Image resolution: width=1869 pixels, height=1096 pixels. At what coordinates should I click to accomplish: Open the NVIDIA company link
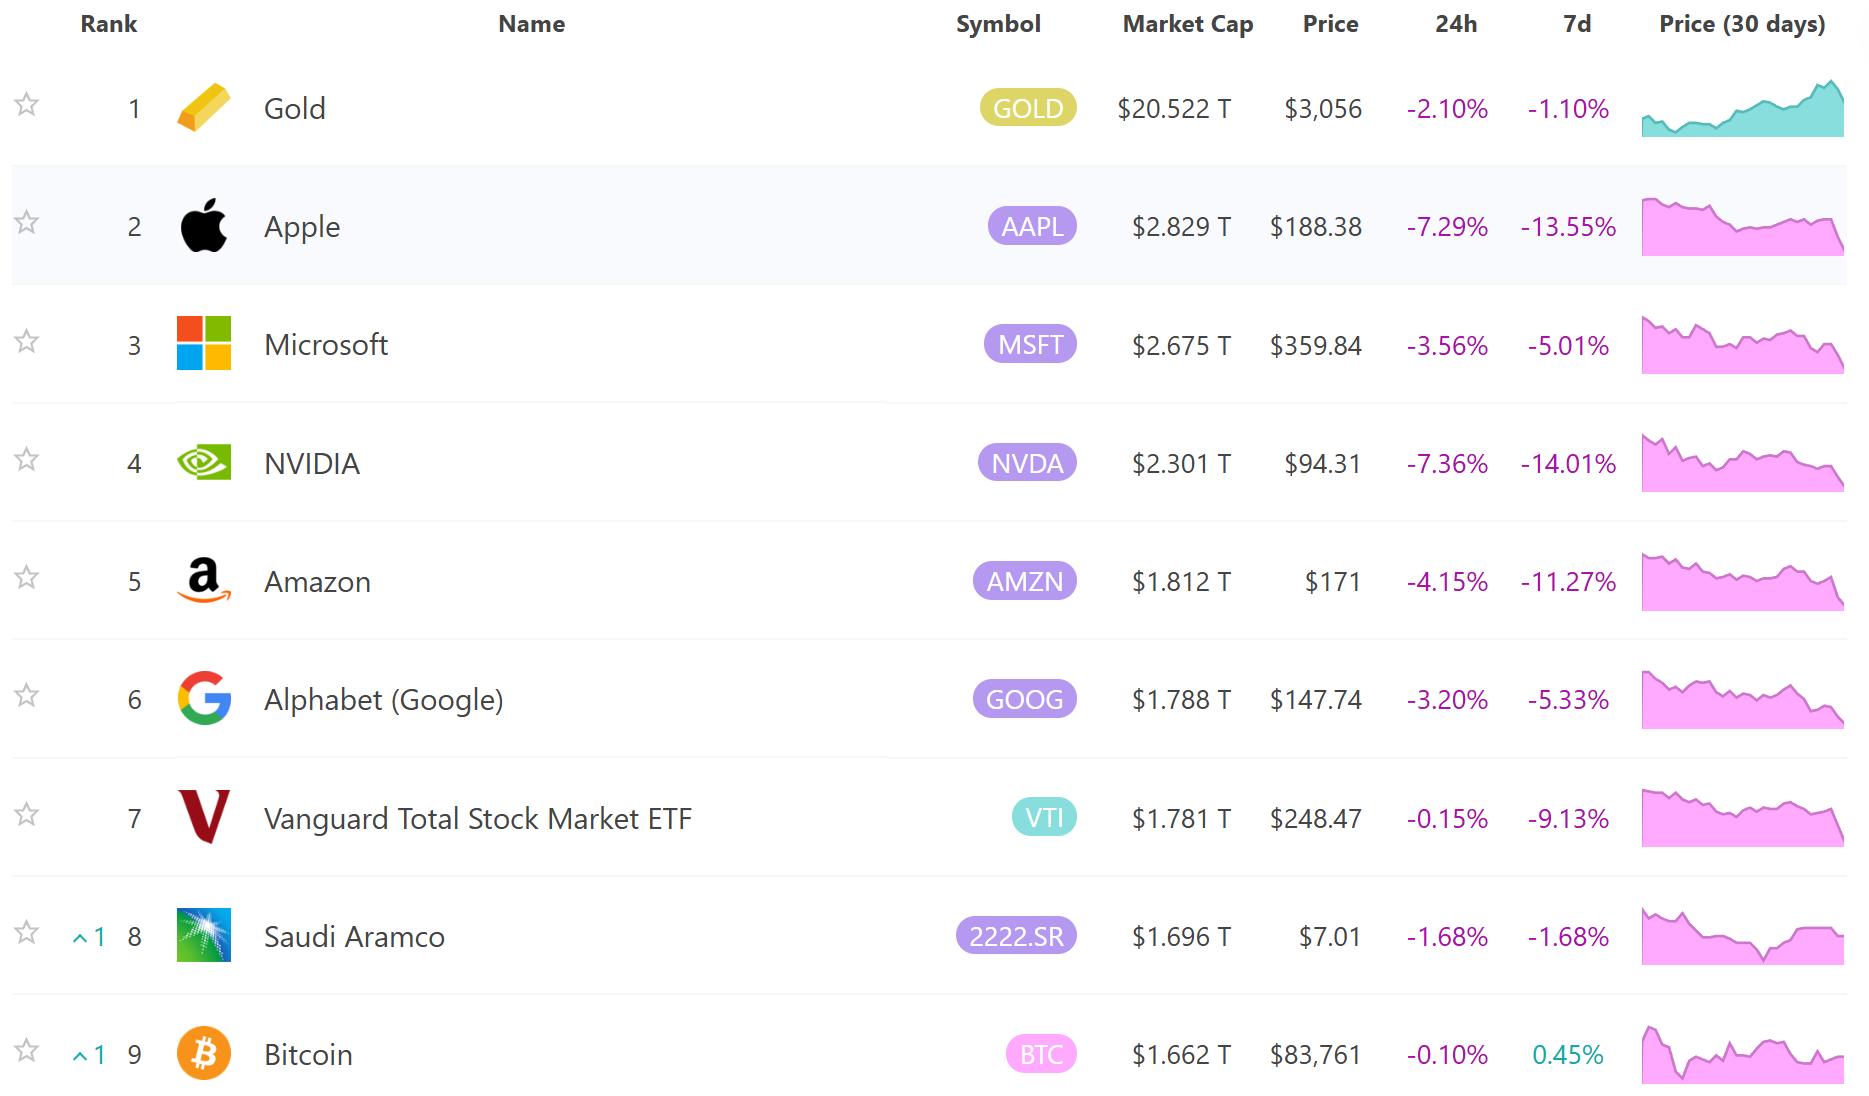click(x=312, y=464)
